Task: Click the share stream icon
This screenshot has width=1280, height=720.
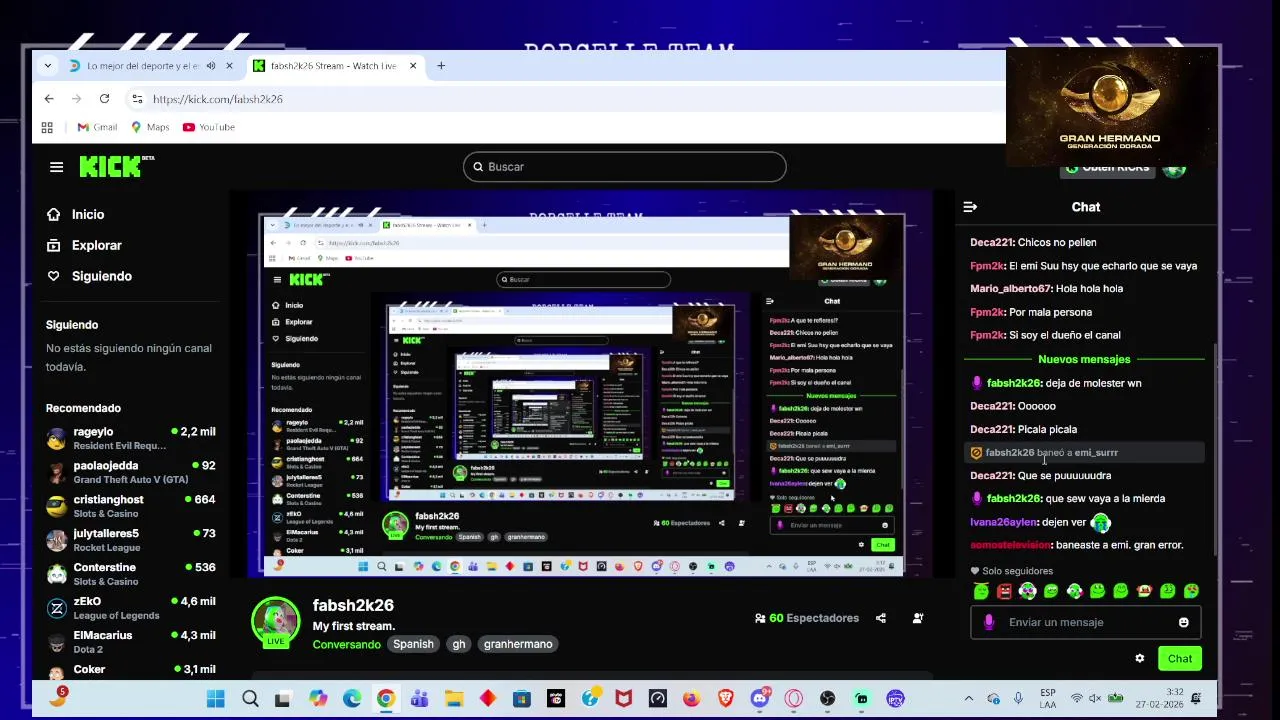Action: pyautogui.click(x=881, y=618)
